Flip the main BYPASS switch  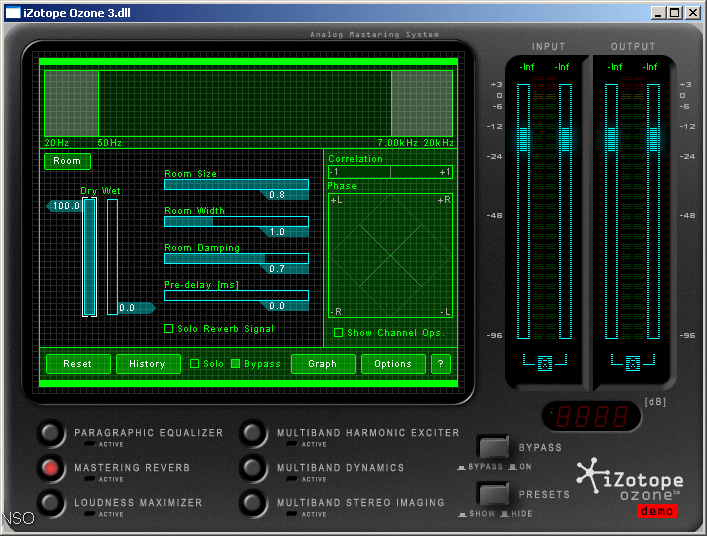coord(494,447)
